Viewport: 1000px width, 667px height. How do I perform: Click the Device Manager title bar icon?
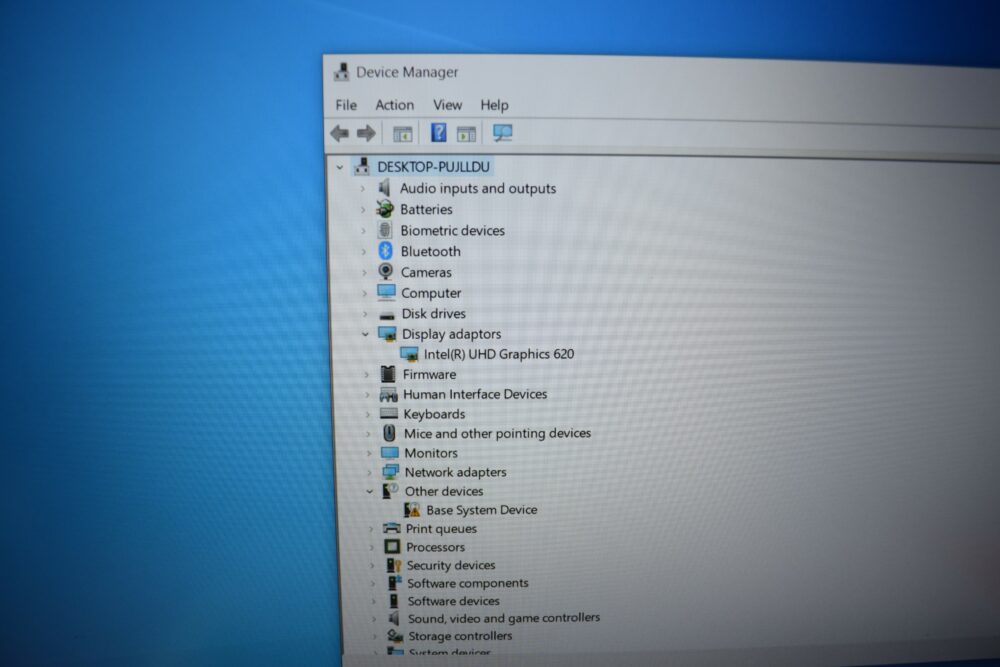coord(342,72)
